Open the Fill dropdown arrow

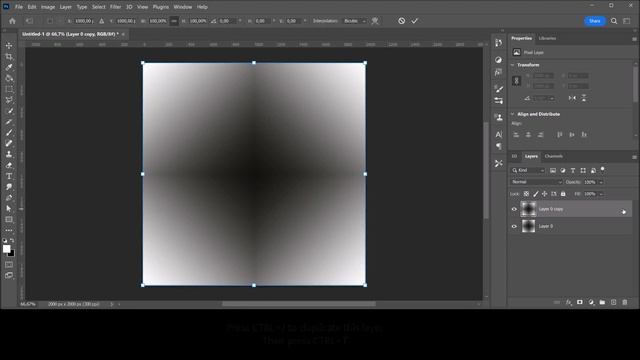point(601,194)
